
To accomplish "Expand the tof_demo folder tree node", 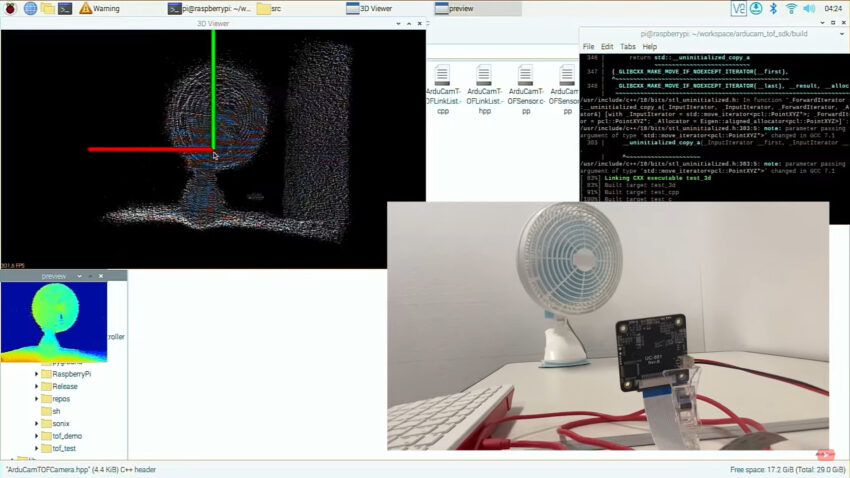I will coord(37,436).
